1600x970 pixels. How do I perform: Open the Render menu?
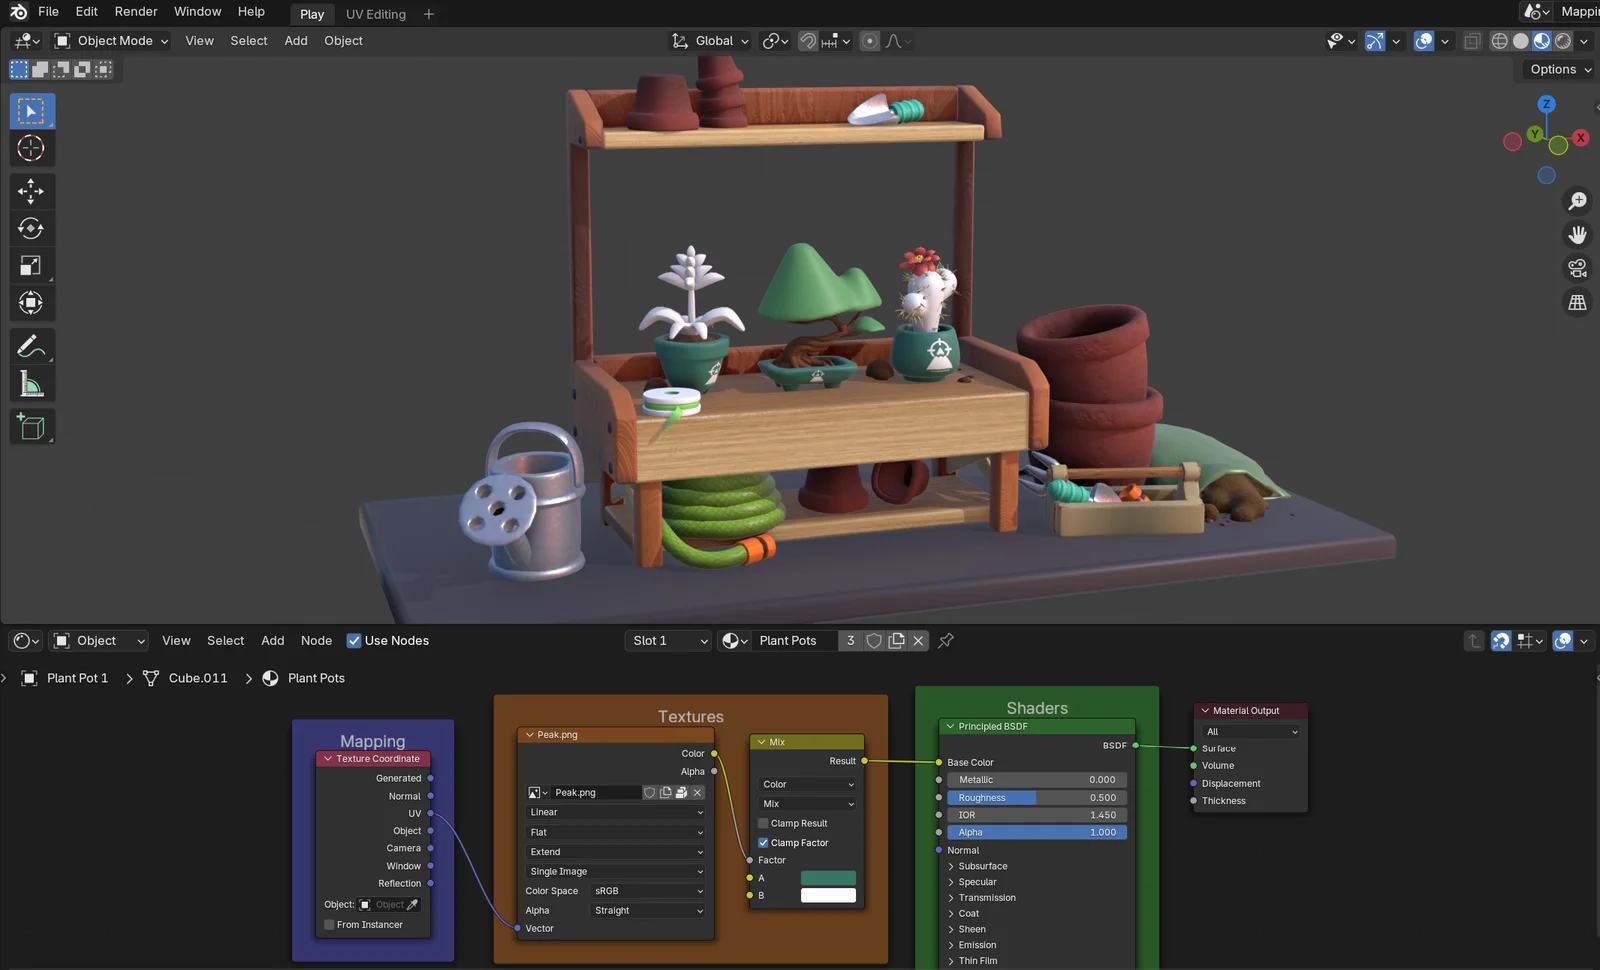coord(136,12)
